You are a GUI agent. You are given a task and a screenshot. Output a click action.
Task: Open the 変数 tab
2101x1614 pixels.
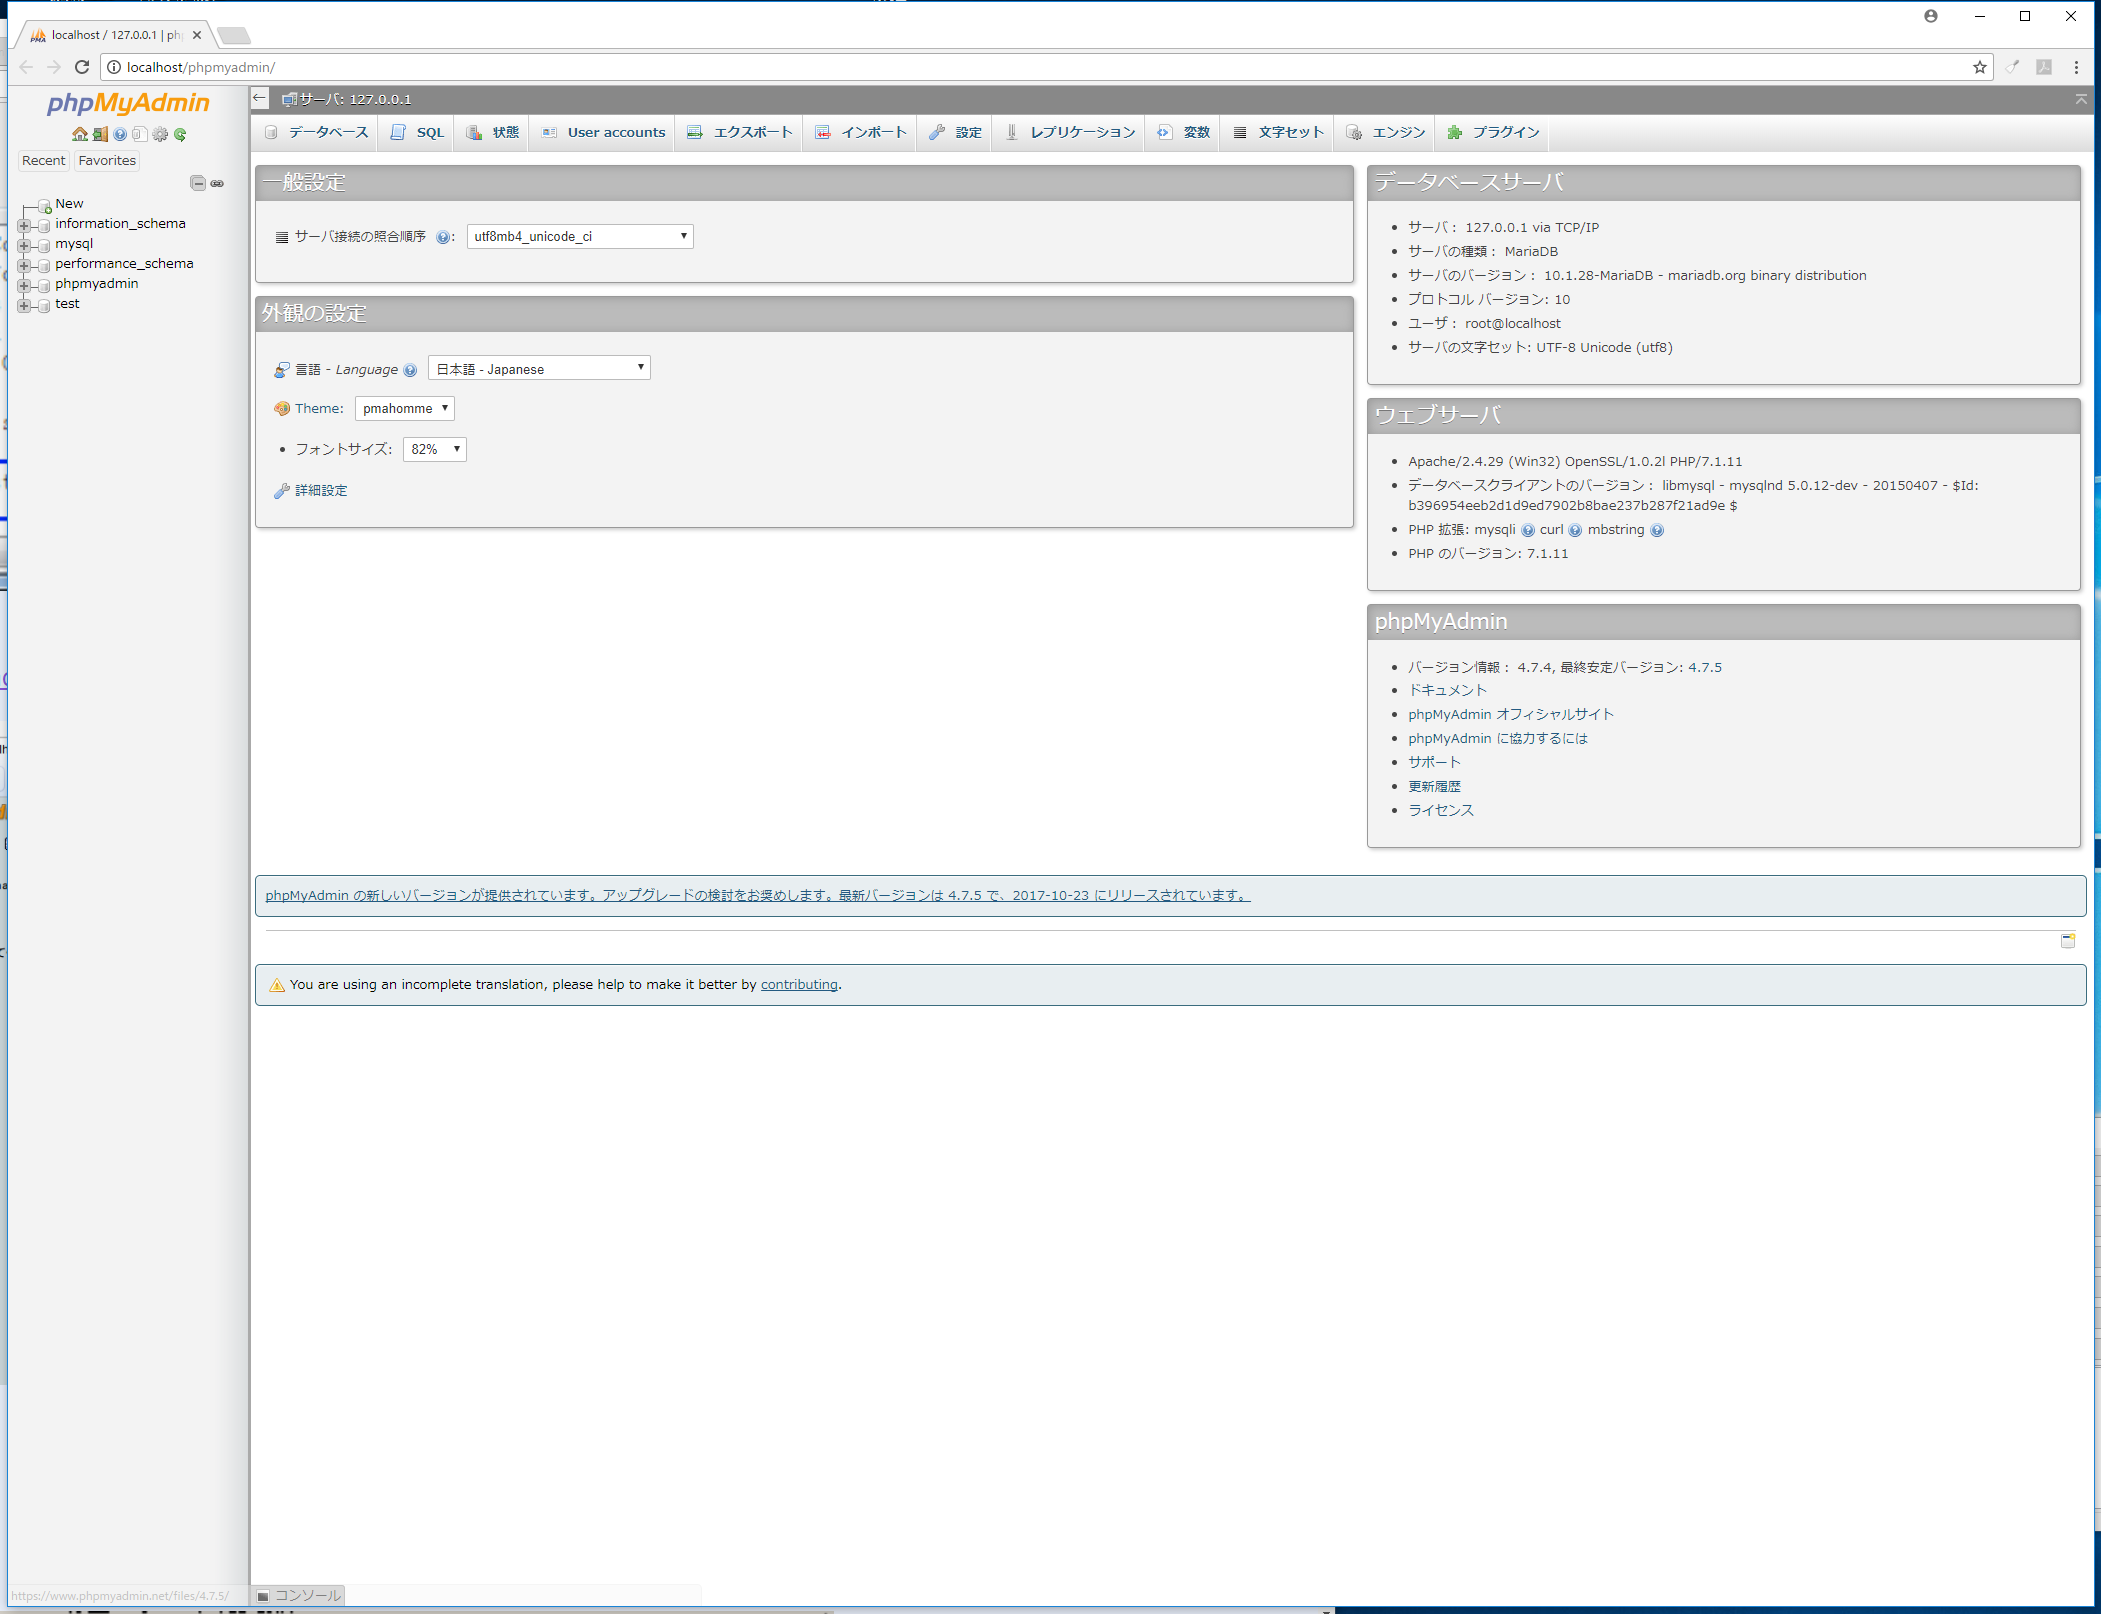coord(1184,133)
